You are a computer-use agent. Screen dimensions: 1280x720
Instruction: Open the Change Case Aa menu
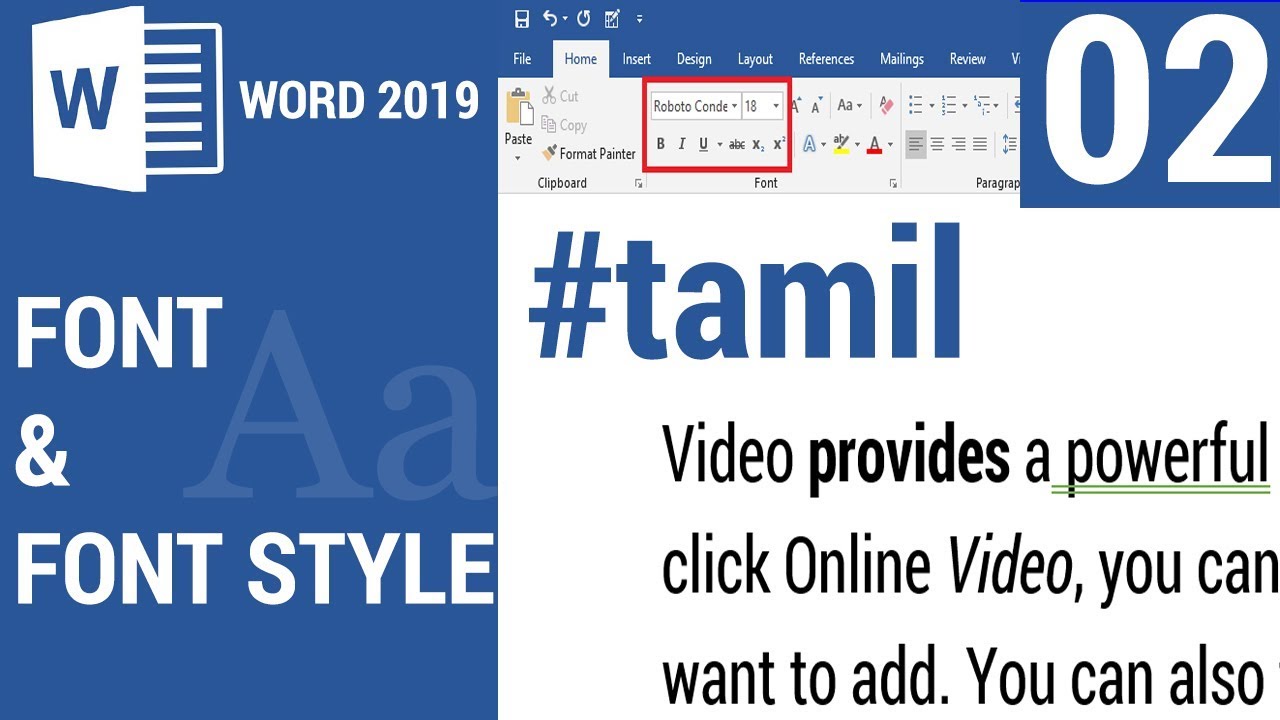pyautogui.click(x=850, y=105)
